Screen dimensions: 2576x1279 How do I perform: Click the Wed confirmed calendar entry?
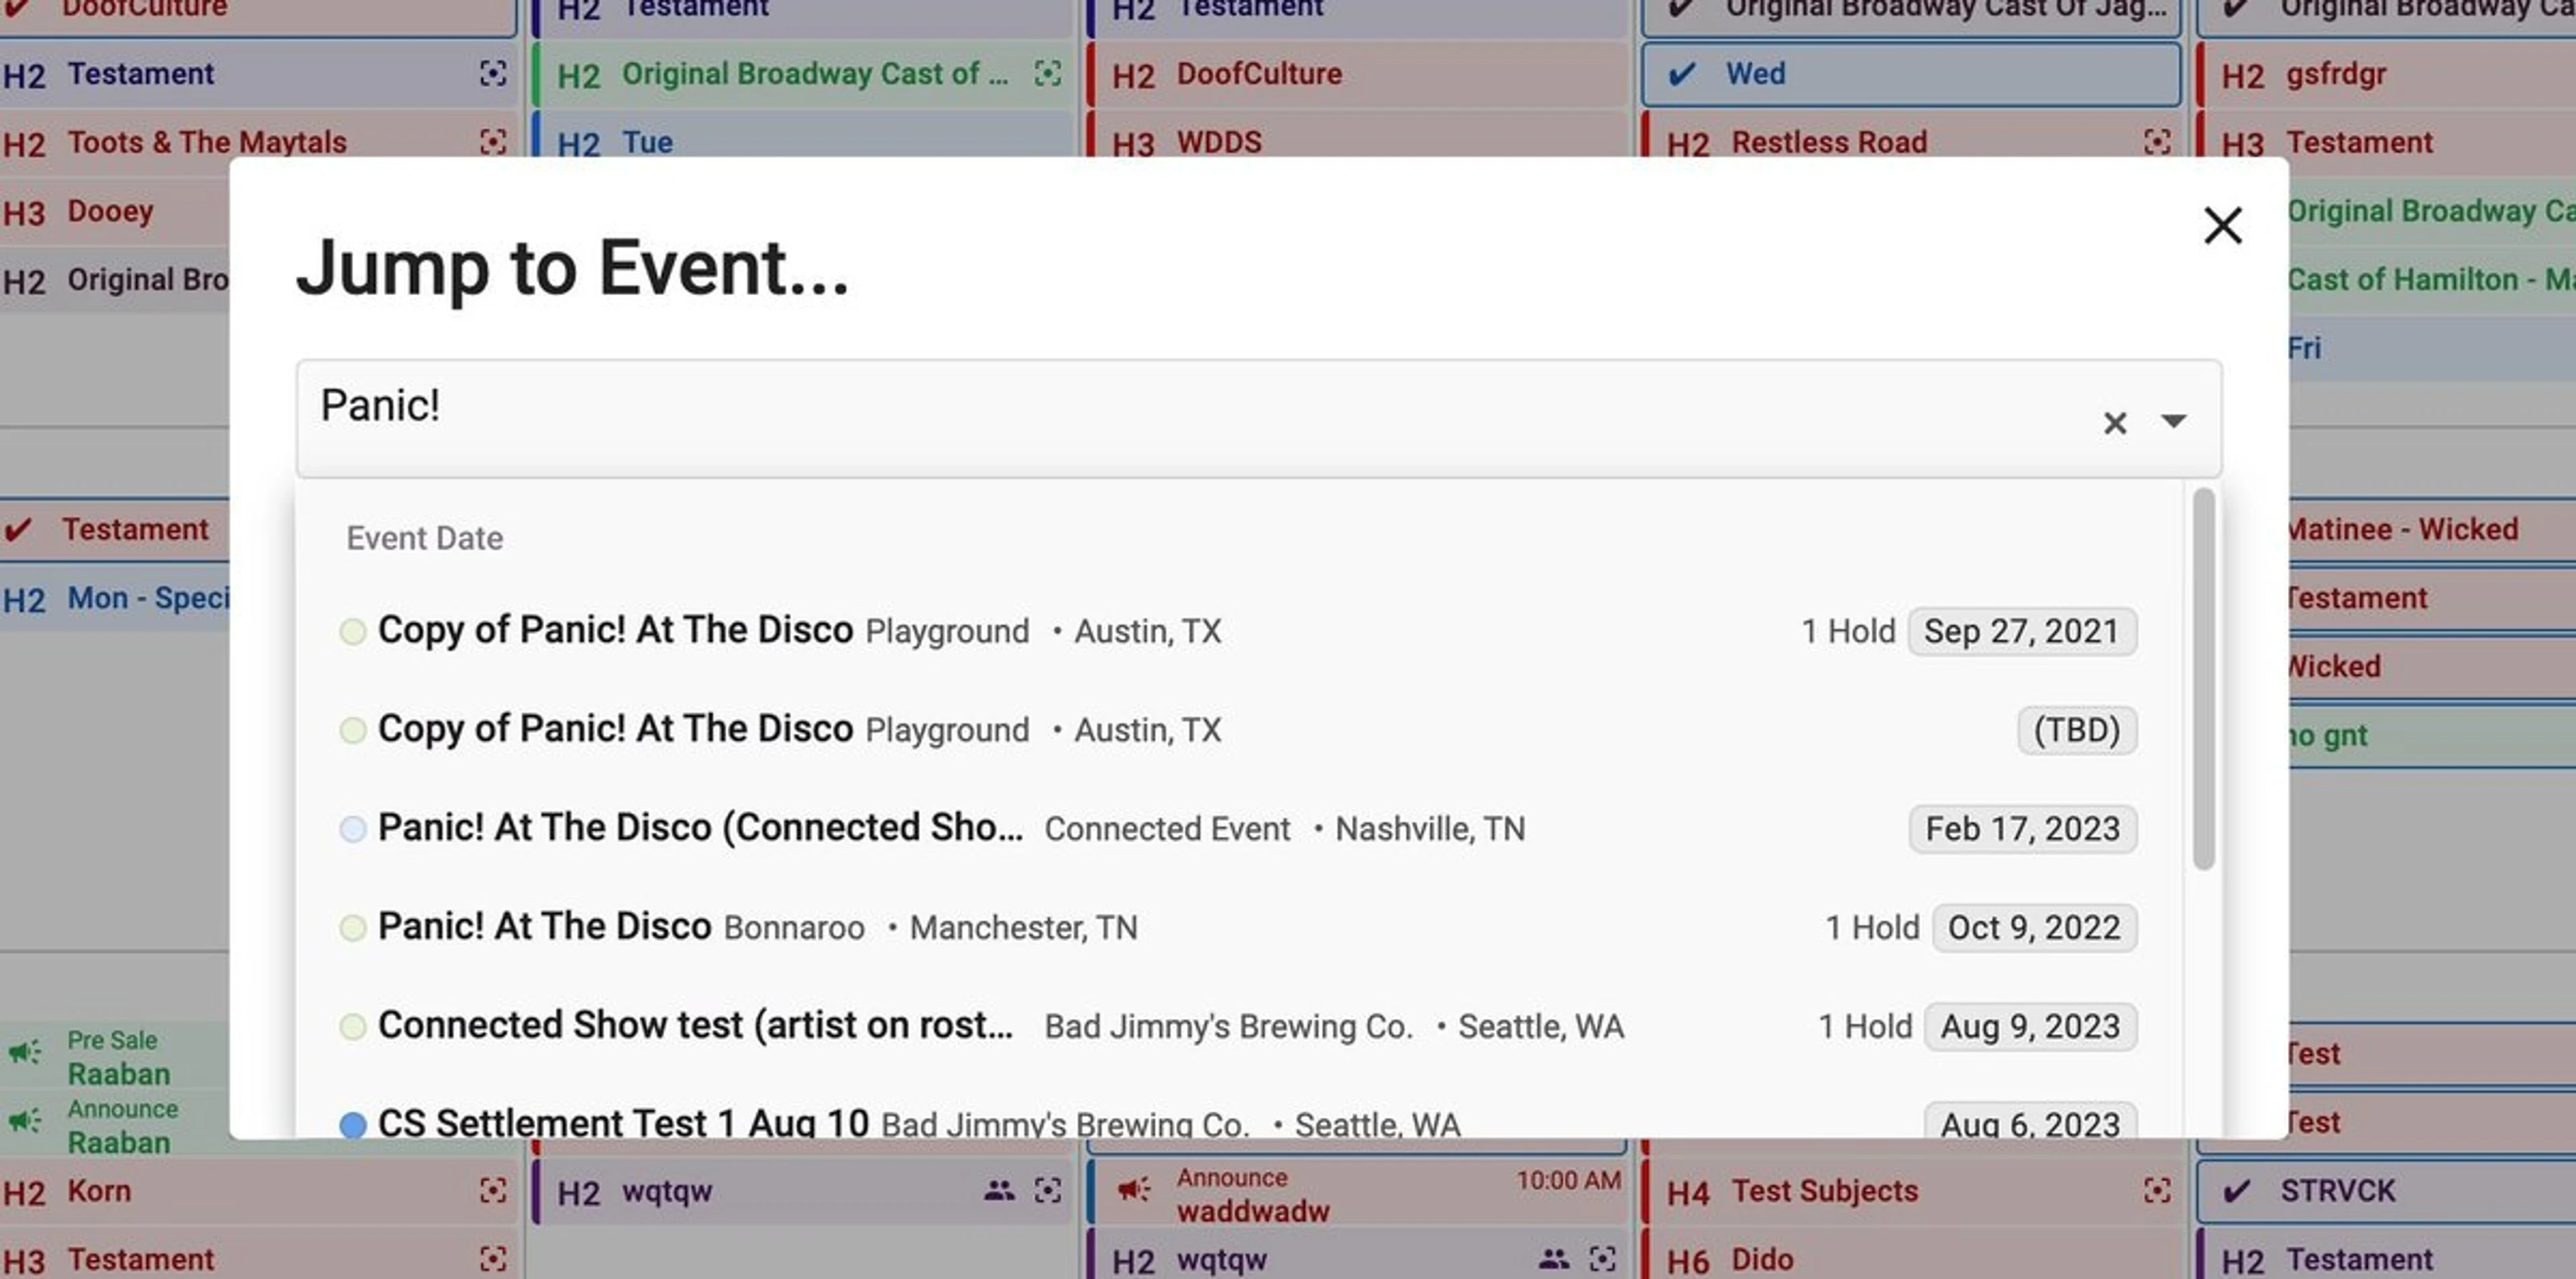click(1911, 73)
